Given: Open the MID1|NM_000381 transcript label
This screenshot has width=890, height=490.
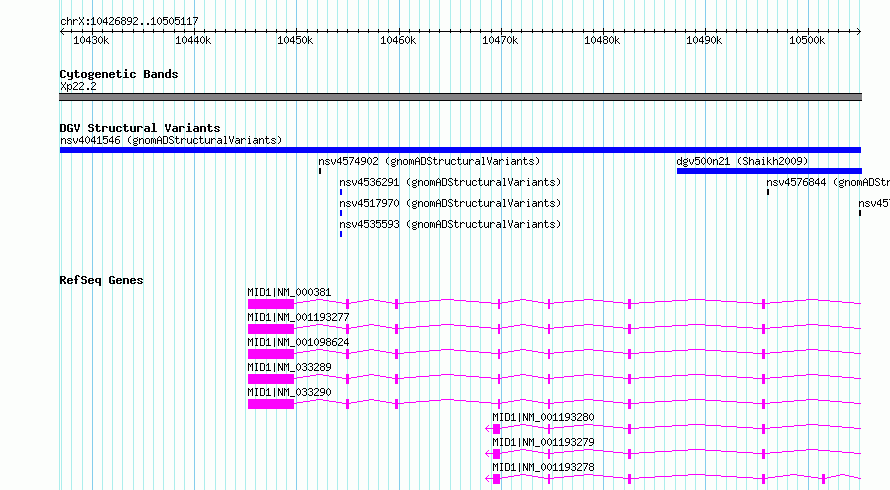Looking at the screenshot, I should 289,292.
